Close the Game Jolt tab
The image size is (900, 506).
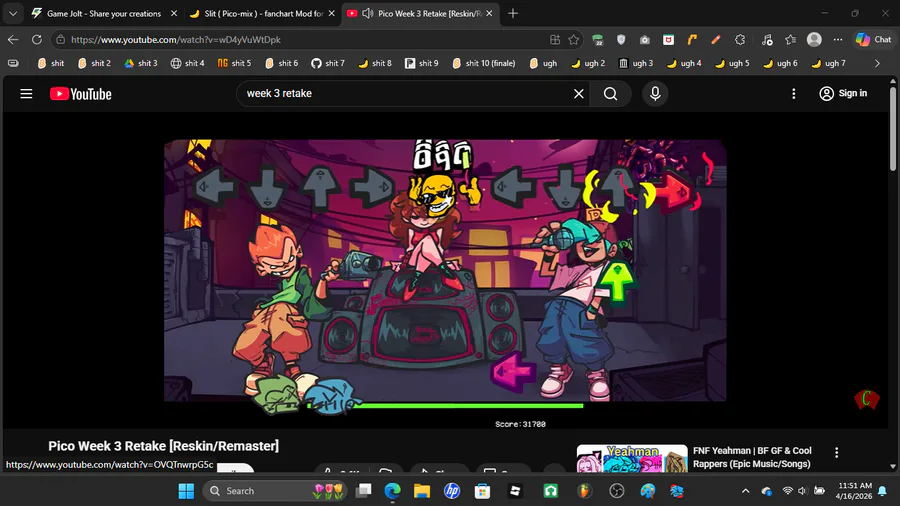click(174, 13)
